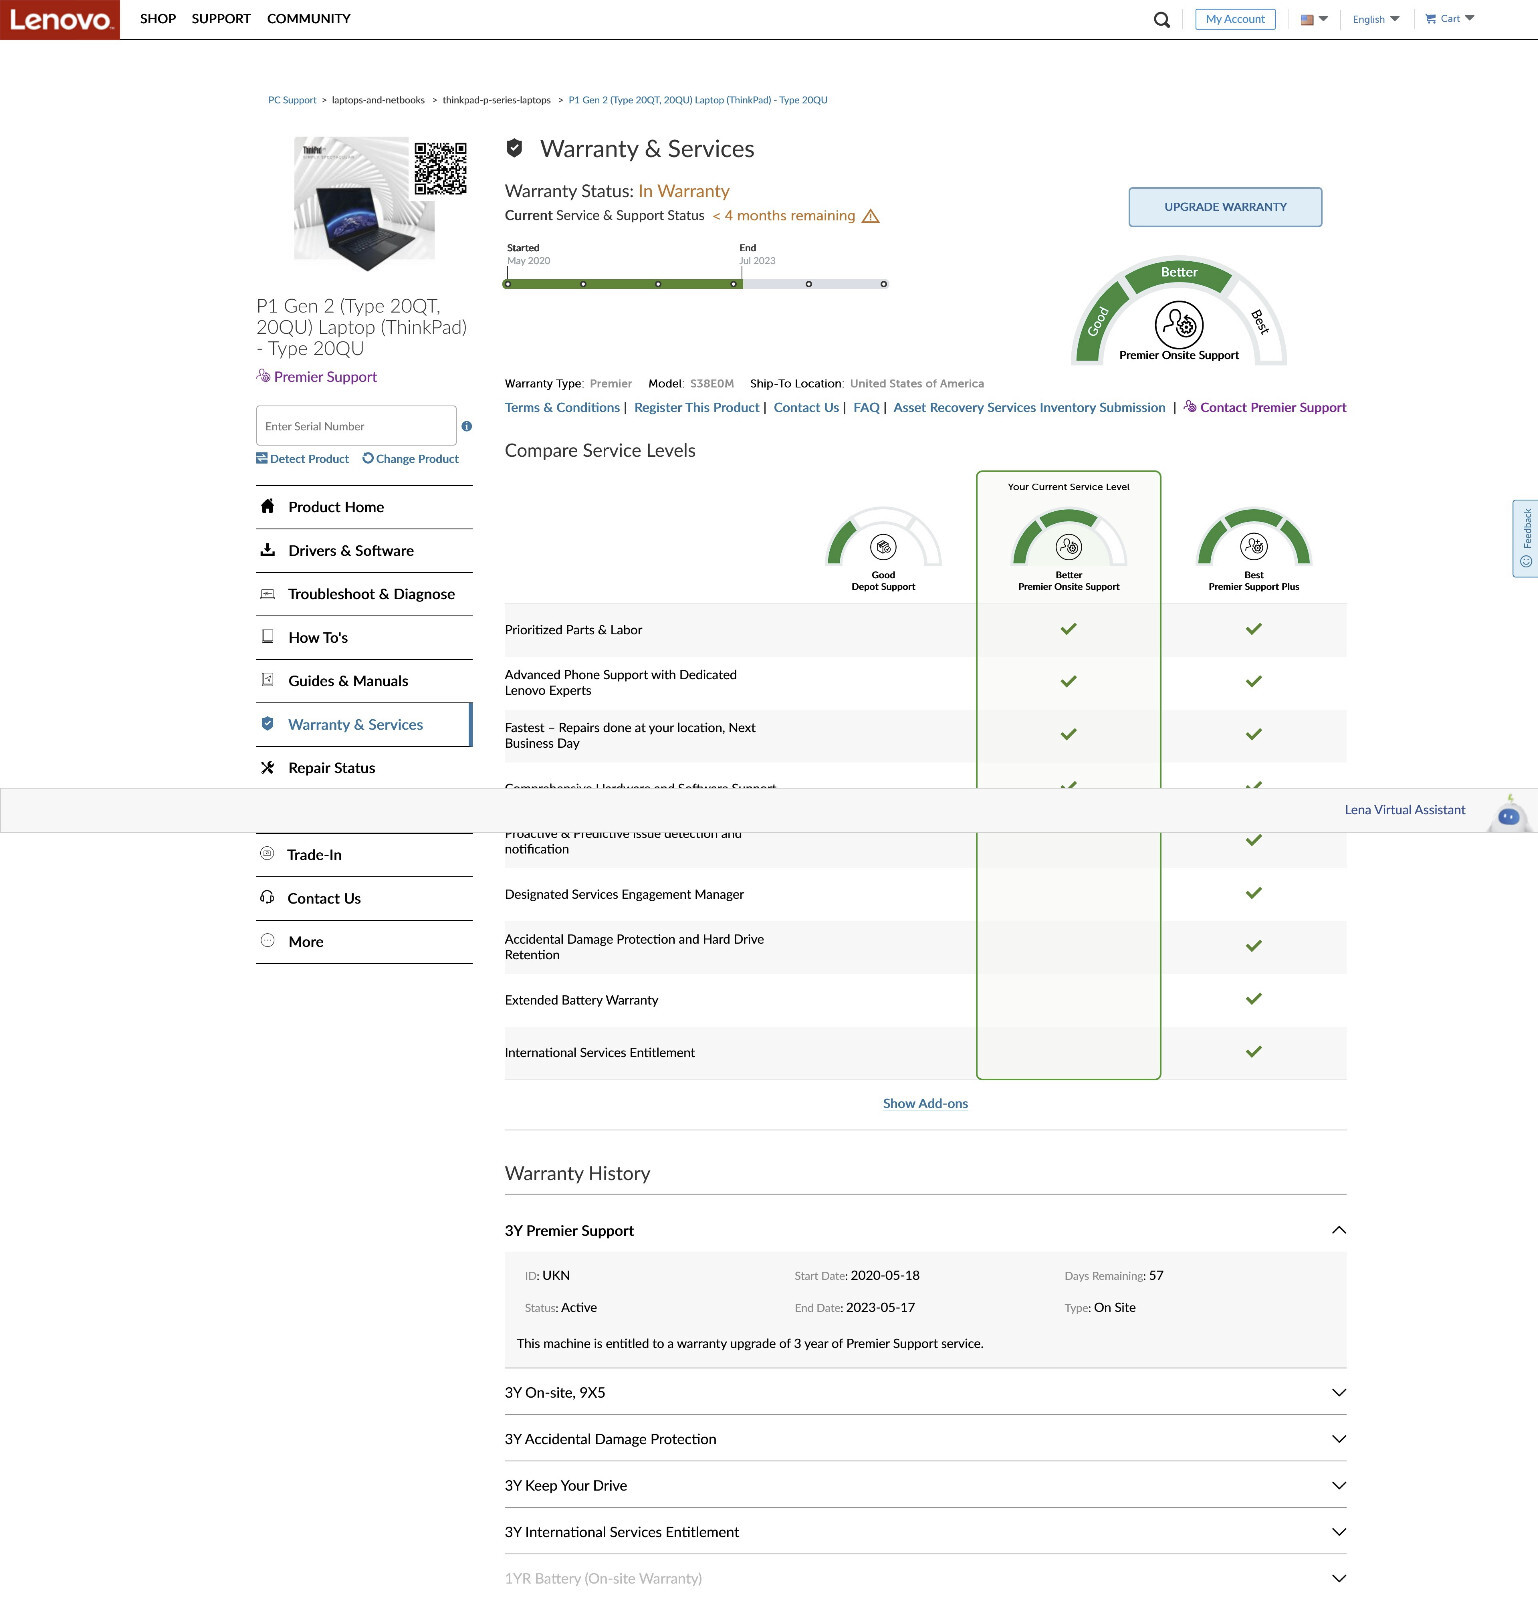The width and height of the screenshot is (1538, 1600).
Task: Click the Good Depot Support gauge icon
Action: 883,547
